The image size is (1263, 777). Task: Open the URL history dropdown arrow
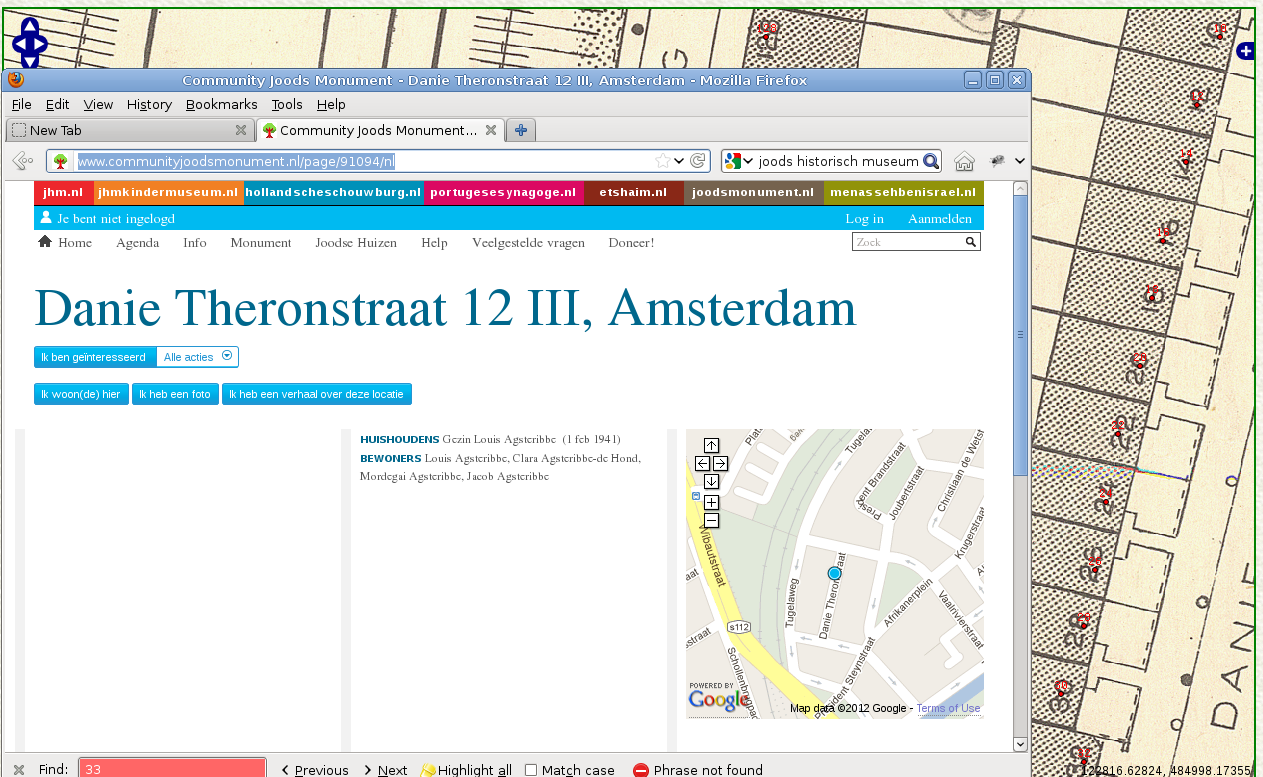click(679, 161)
